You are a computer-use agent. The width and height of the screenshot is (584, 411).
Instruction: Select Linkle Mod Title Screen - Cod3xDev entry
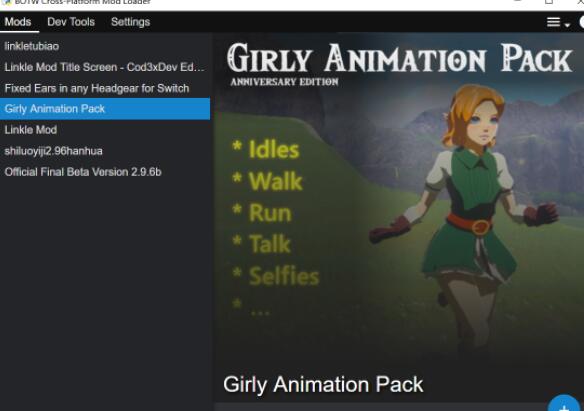click(105, 67)
